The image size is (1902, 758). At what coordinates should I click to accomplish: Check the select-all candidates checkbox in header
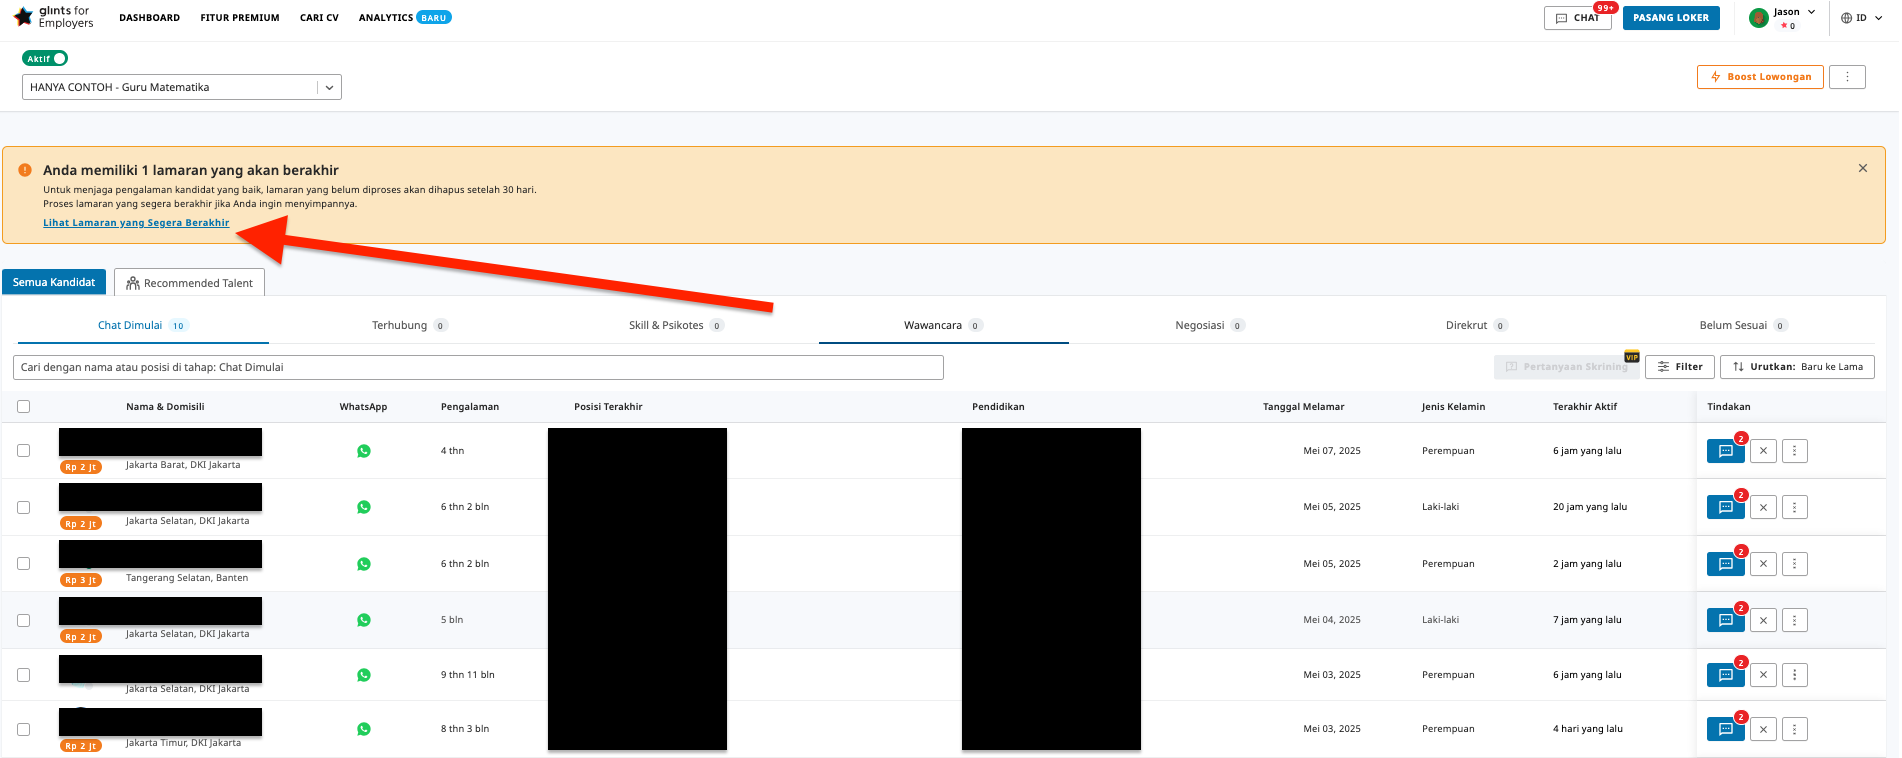24,406
